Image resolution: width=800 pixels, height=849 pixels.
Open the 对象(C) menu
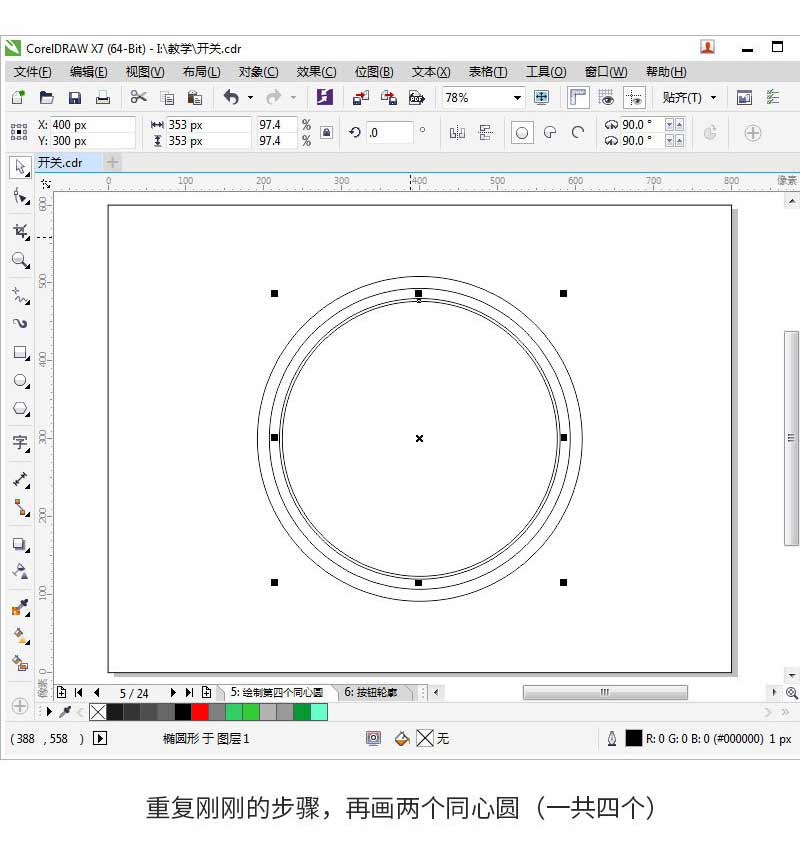coord(258,72)
